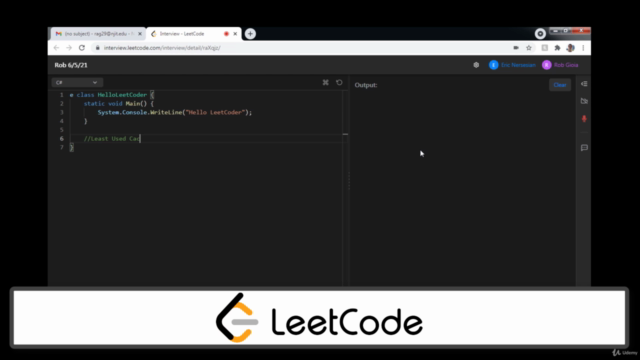This screenshot has height=360, width=640.
Task: Reload the interview page
Action: [82, 48]
